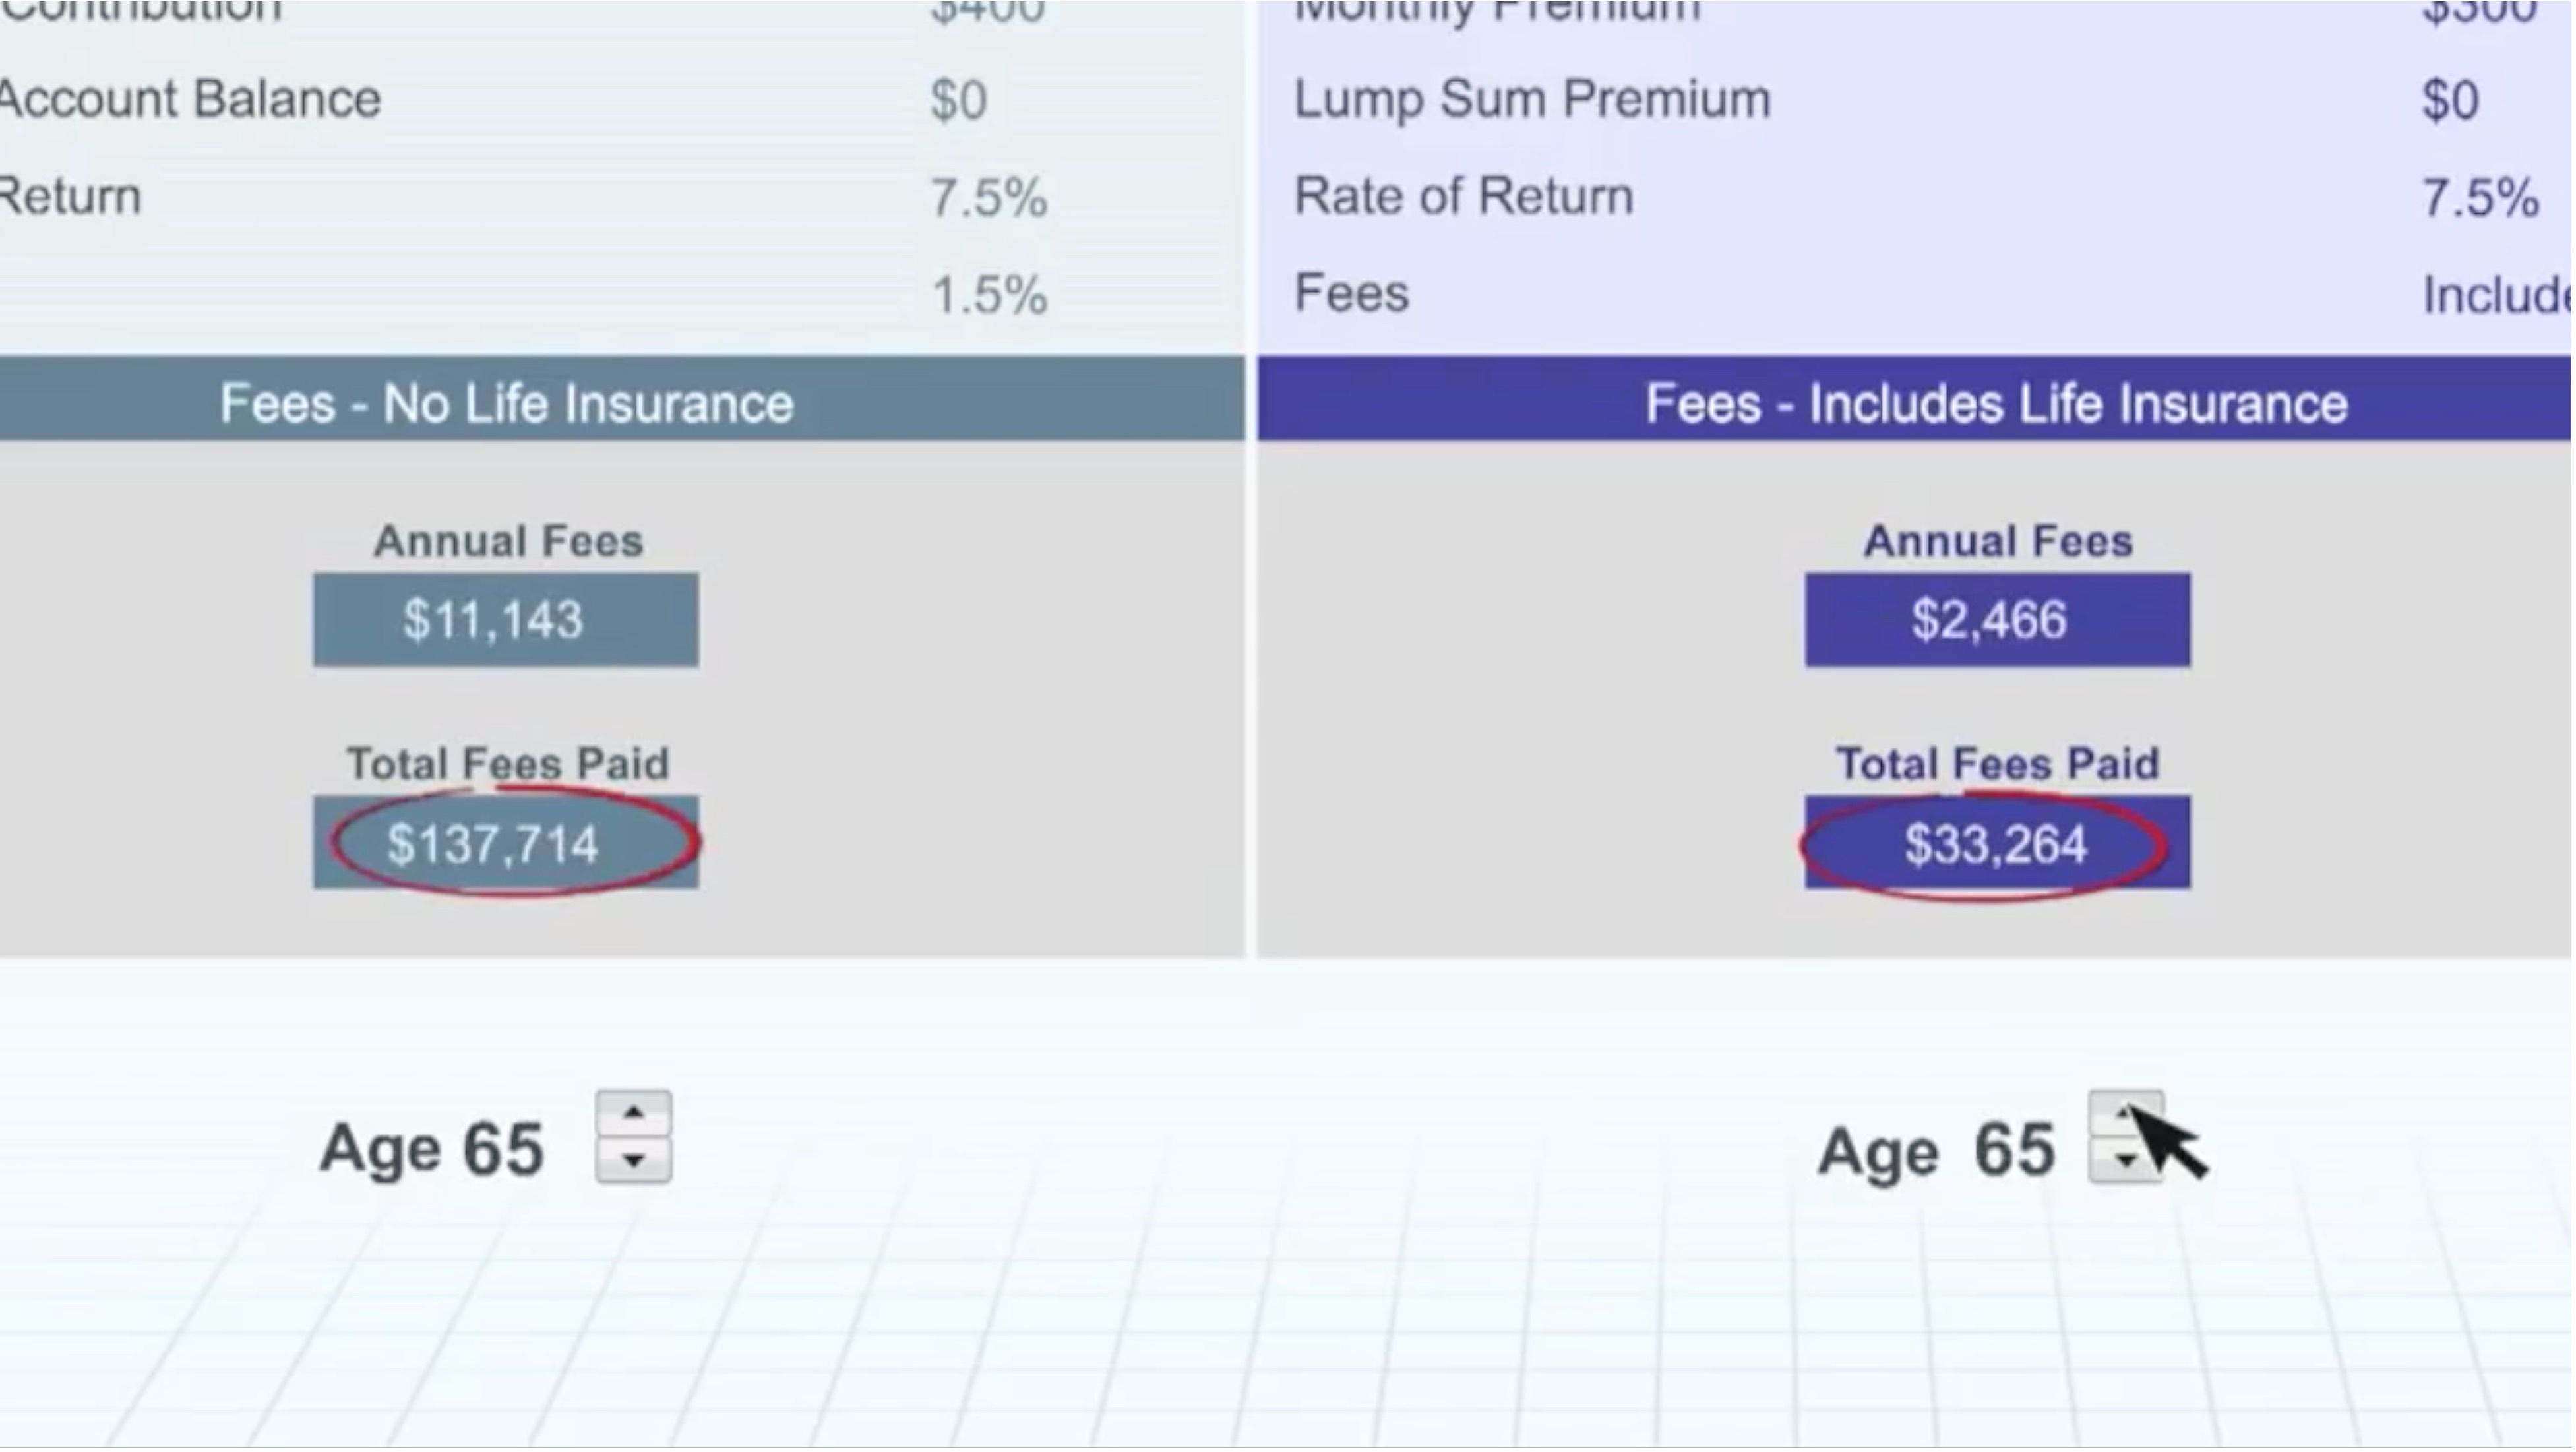Click the Fees row label in right panel
2576x1452 pixels.
coord(1351,293)
